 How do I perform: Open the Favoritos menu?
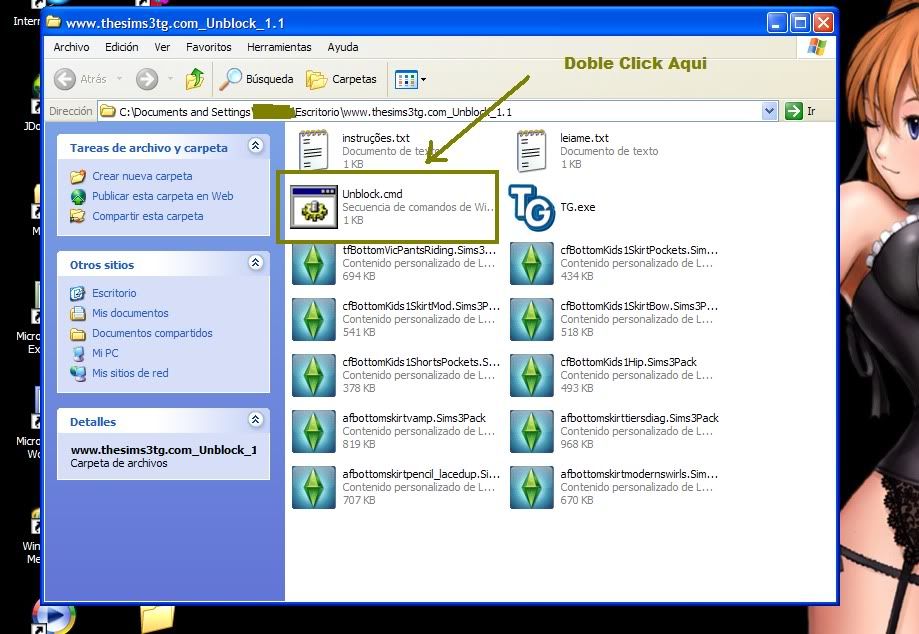(x=209, y=47)
